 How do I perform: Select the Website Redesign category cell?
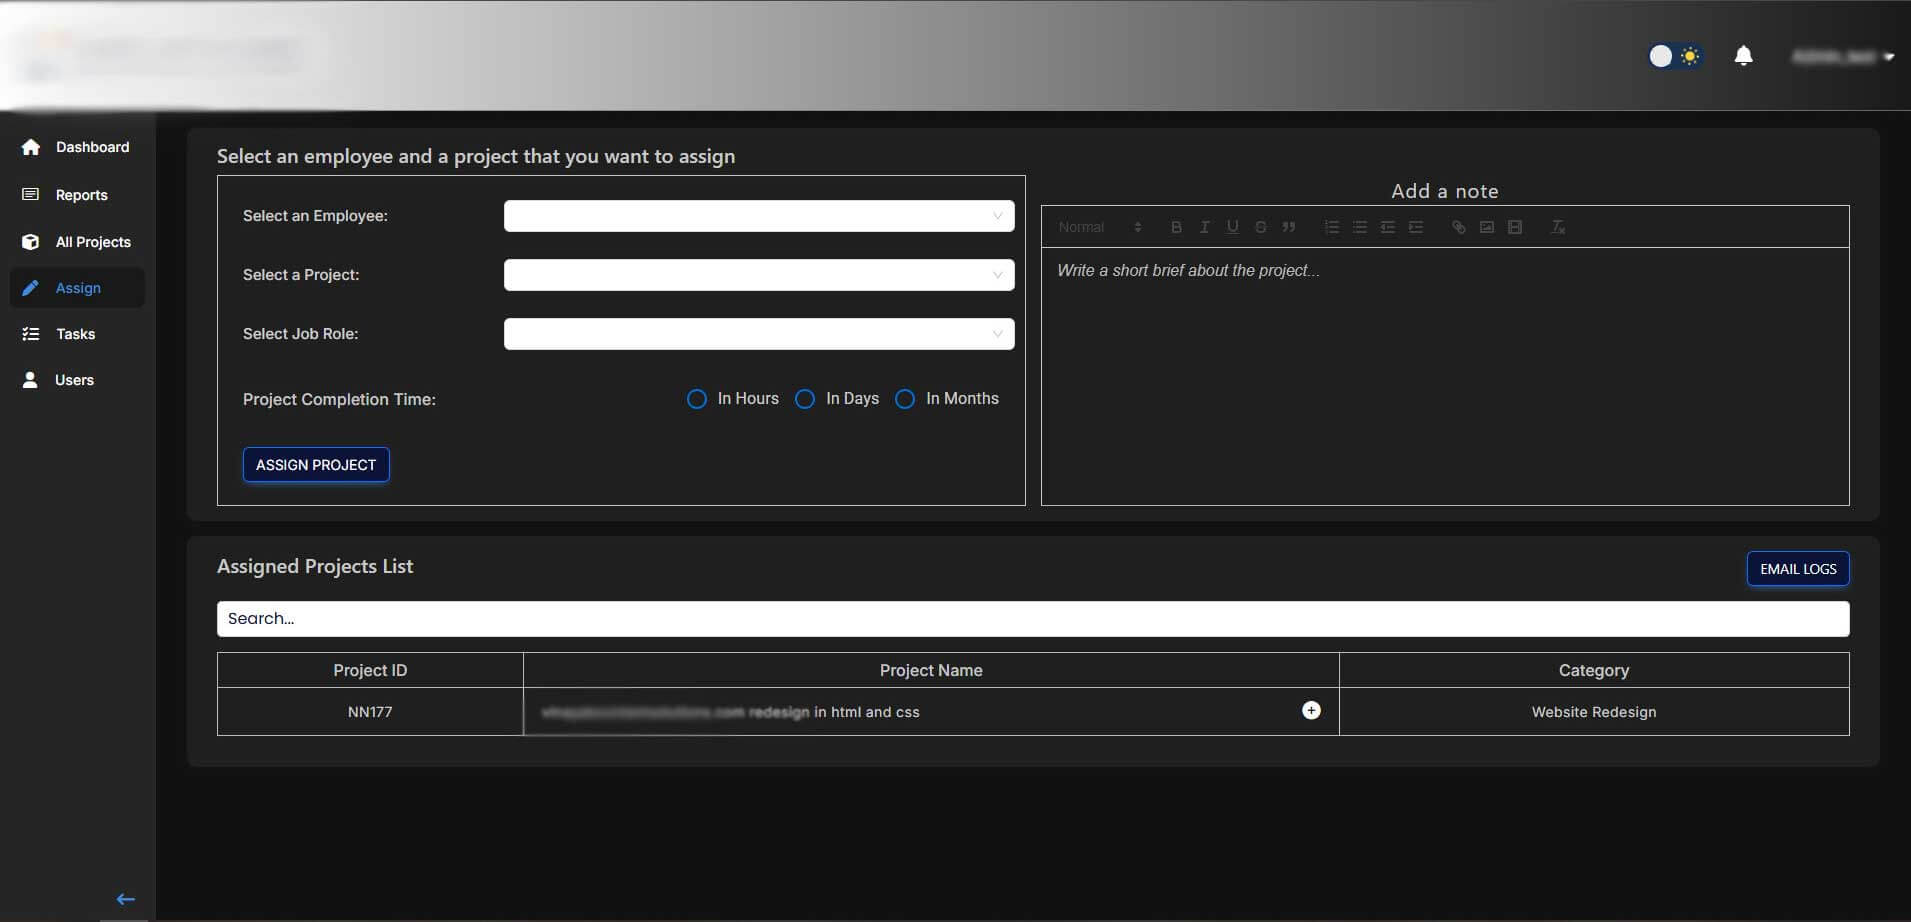(x=1594, y=712)
